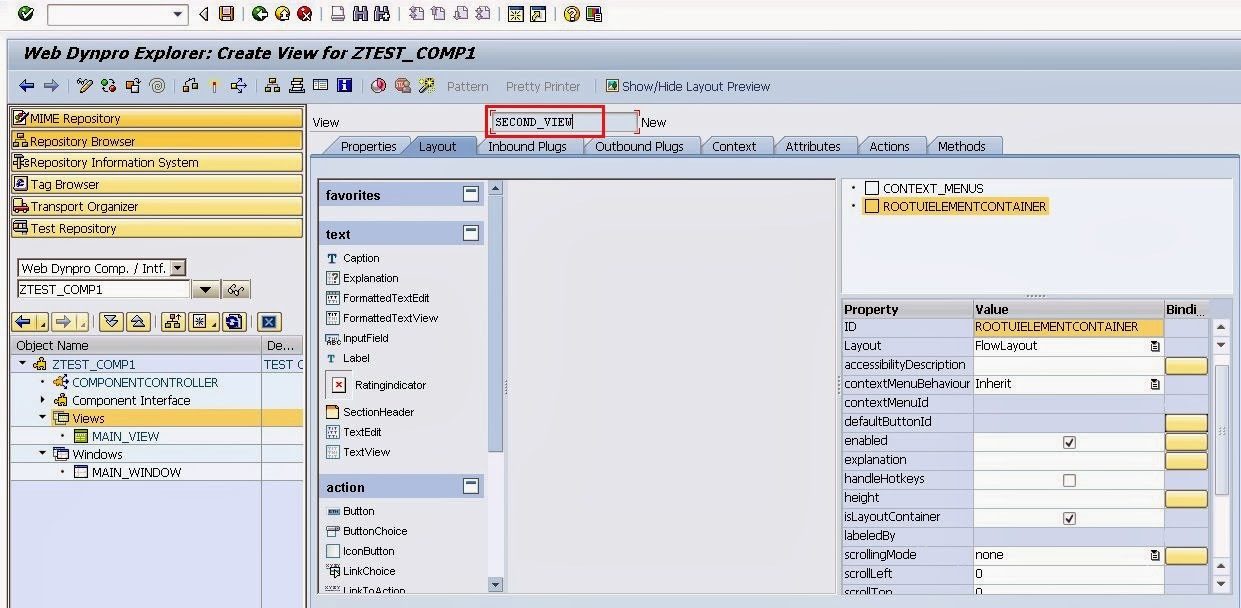Expand the Component Interface tree node
The height and width of the screenshot is (608, 1241).
click(43, 400)
